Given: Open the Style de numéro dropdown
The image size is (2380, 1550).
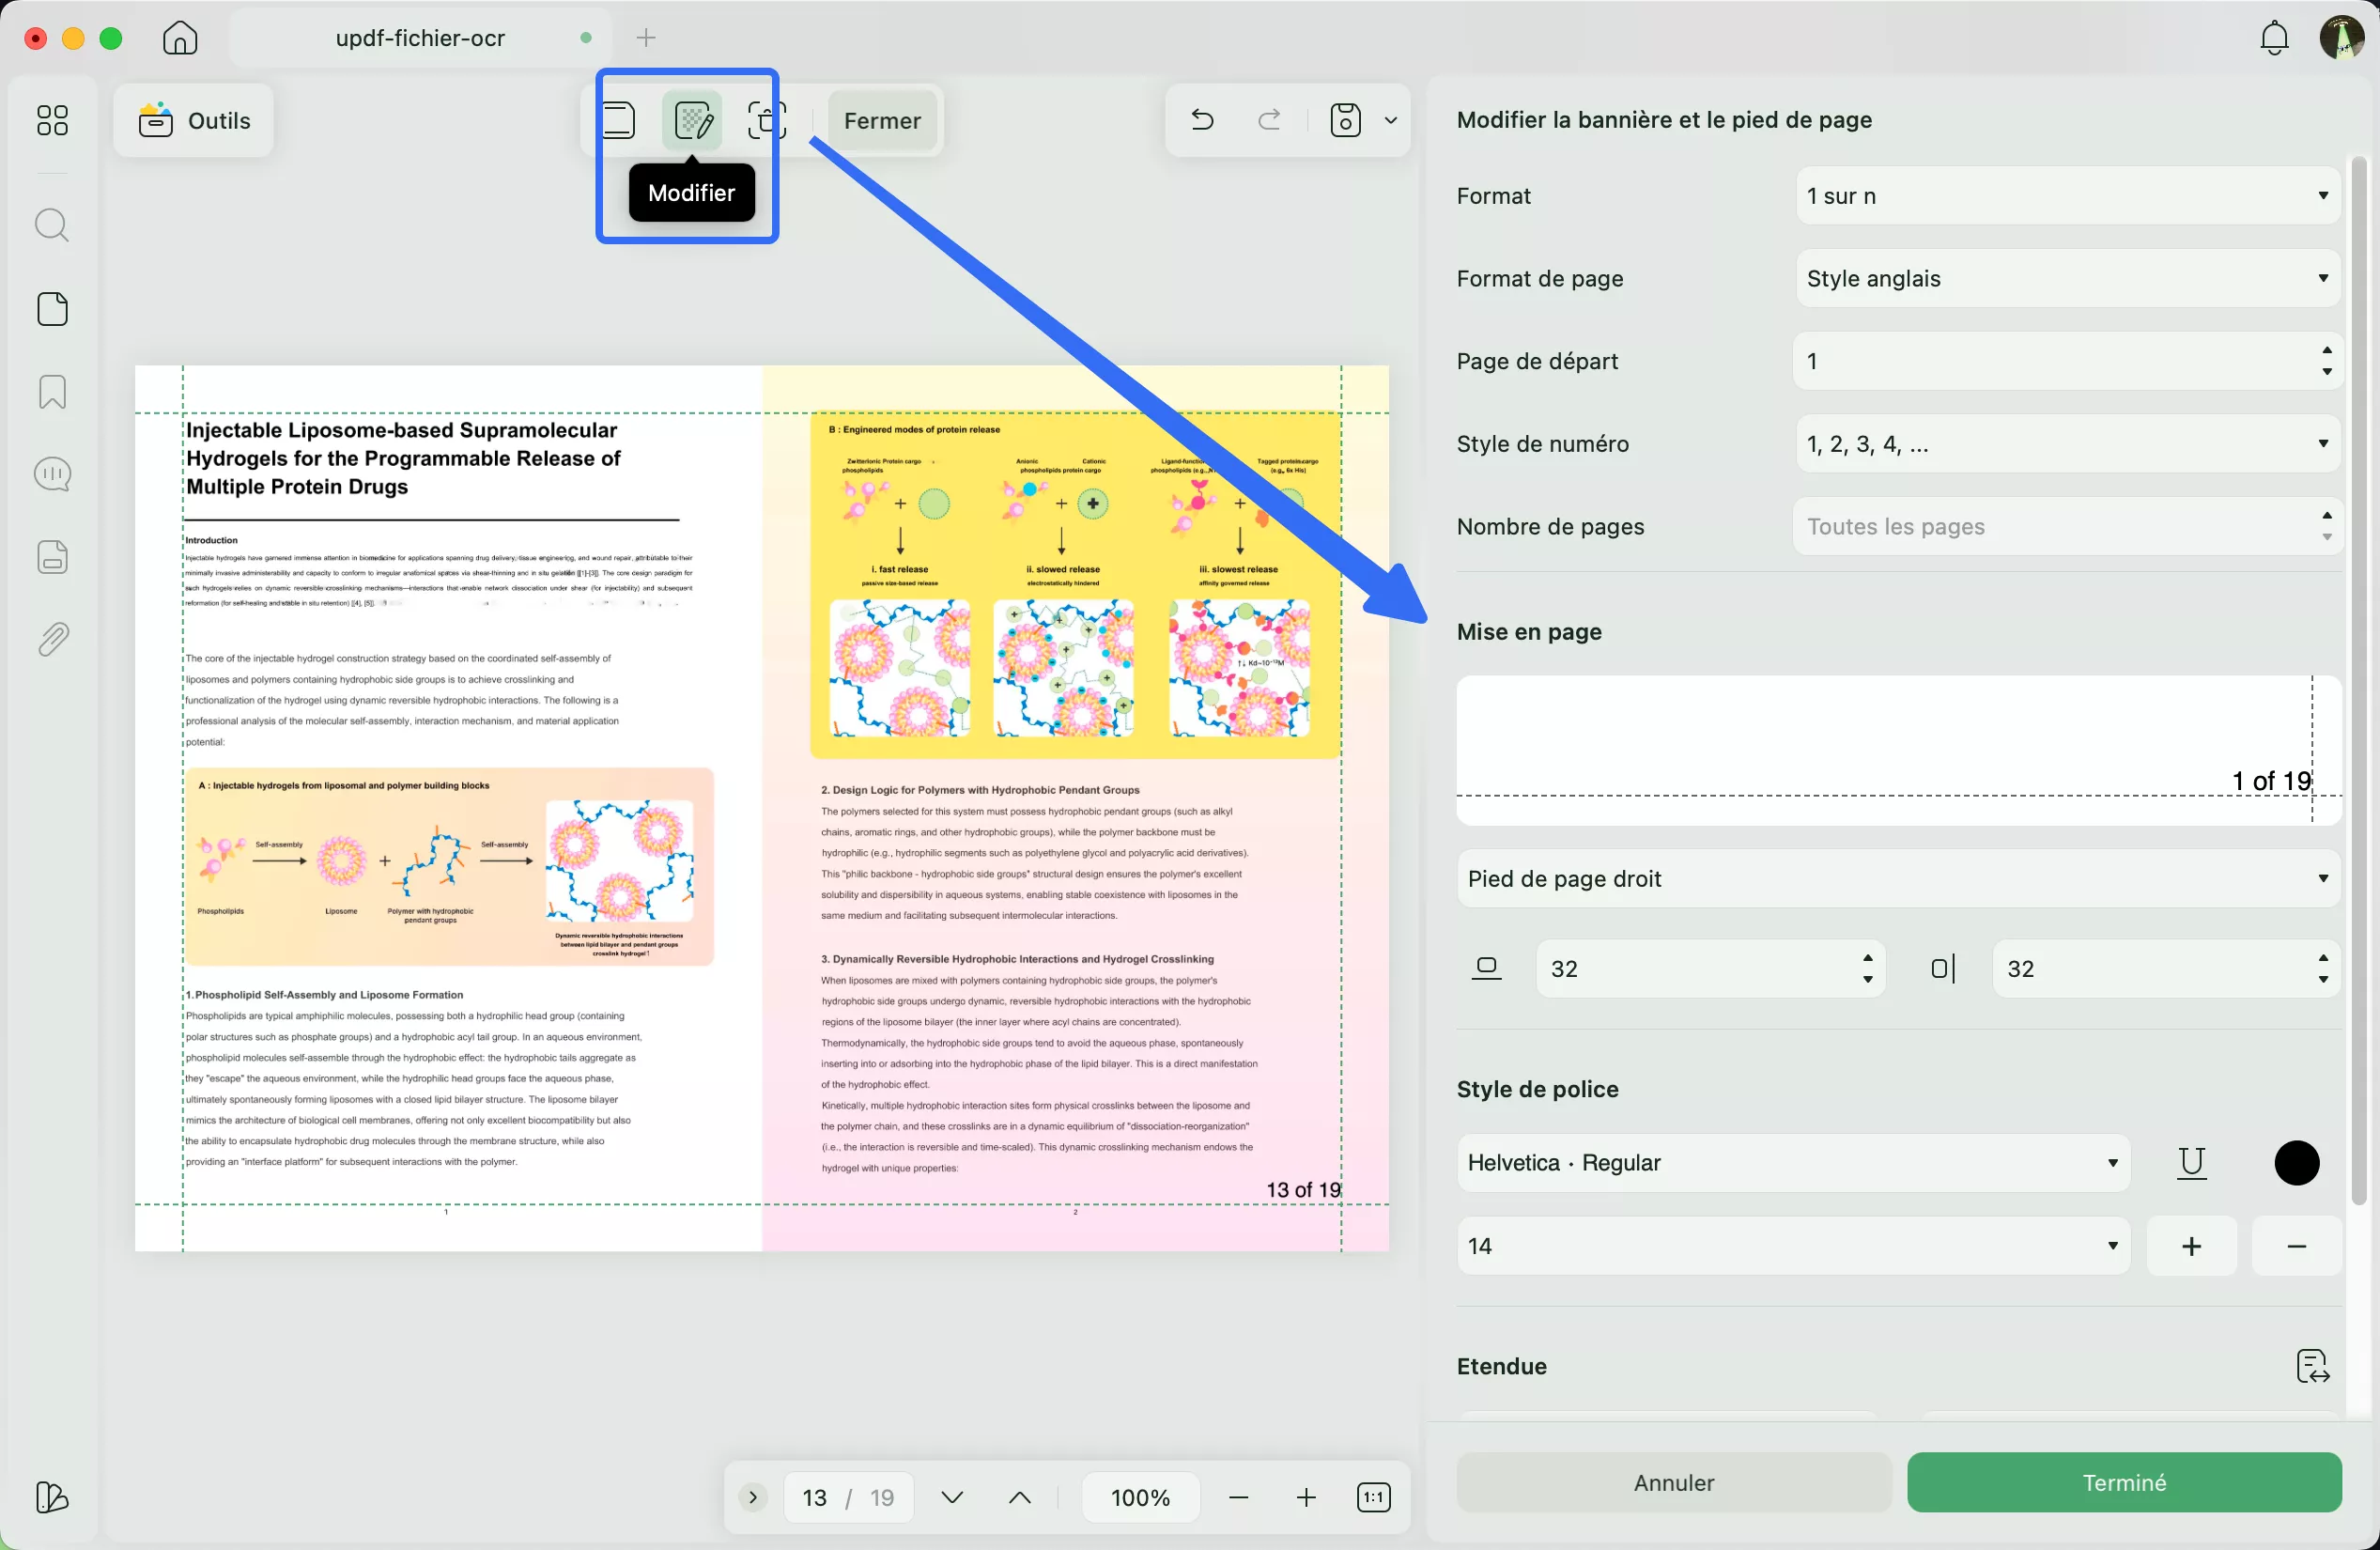Looking at the screenshot, I should point(2066,443).
